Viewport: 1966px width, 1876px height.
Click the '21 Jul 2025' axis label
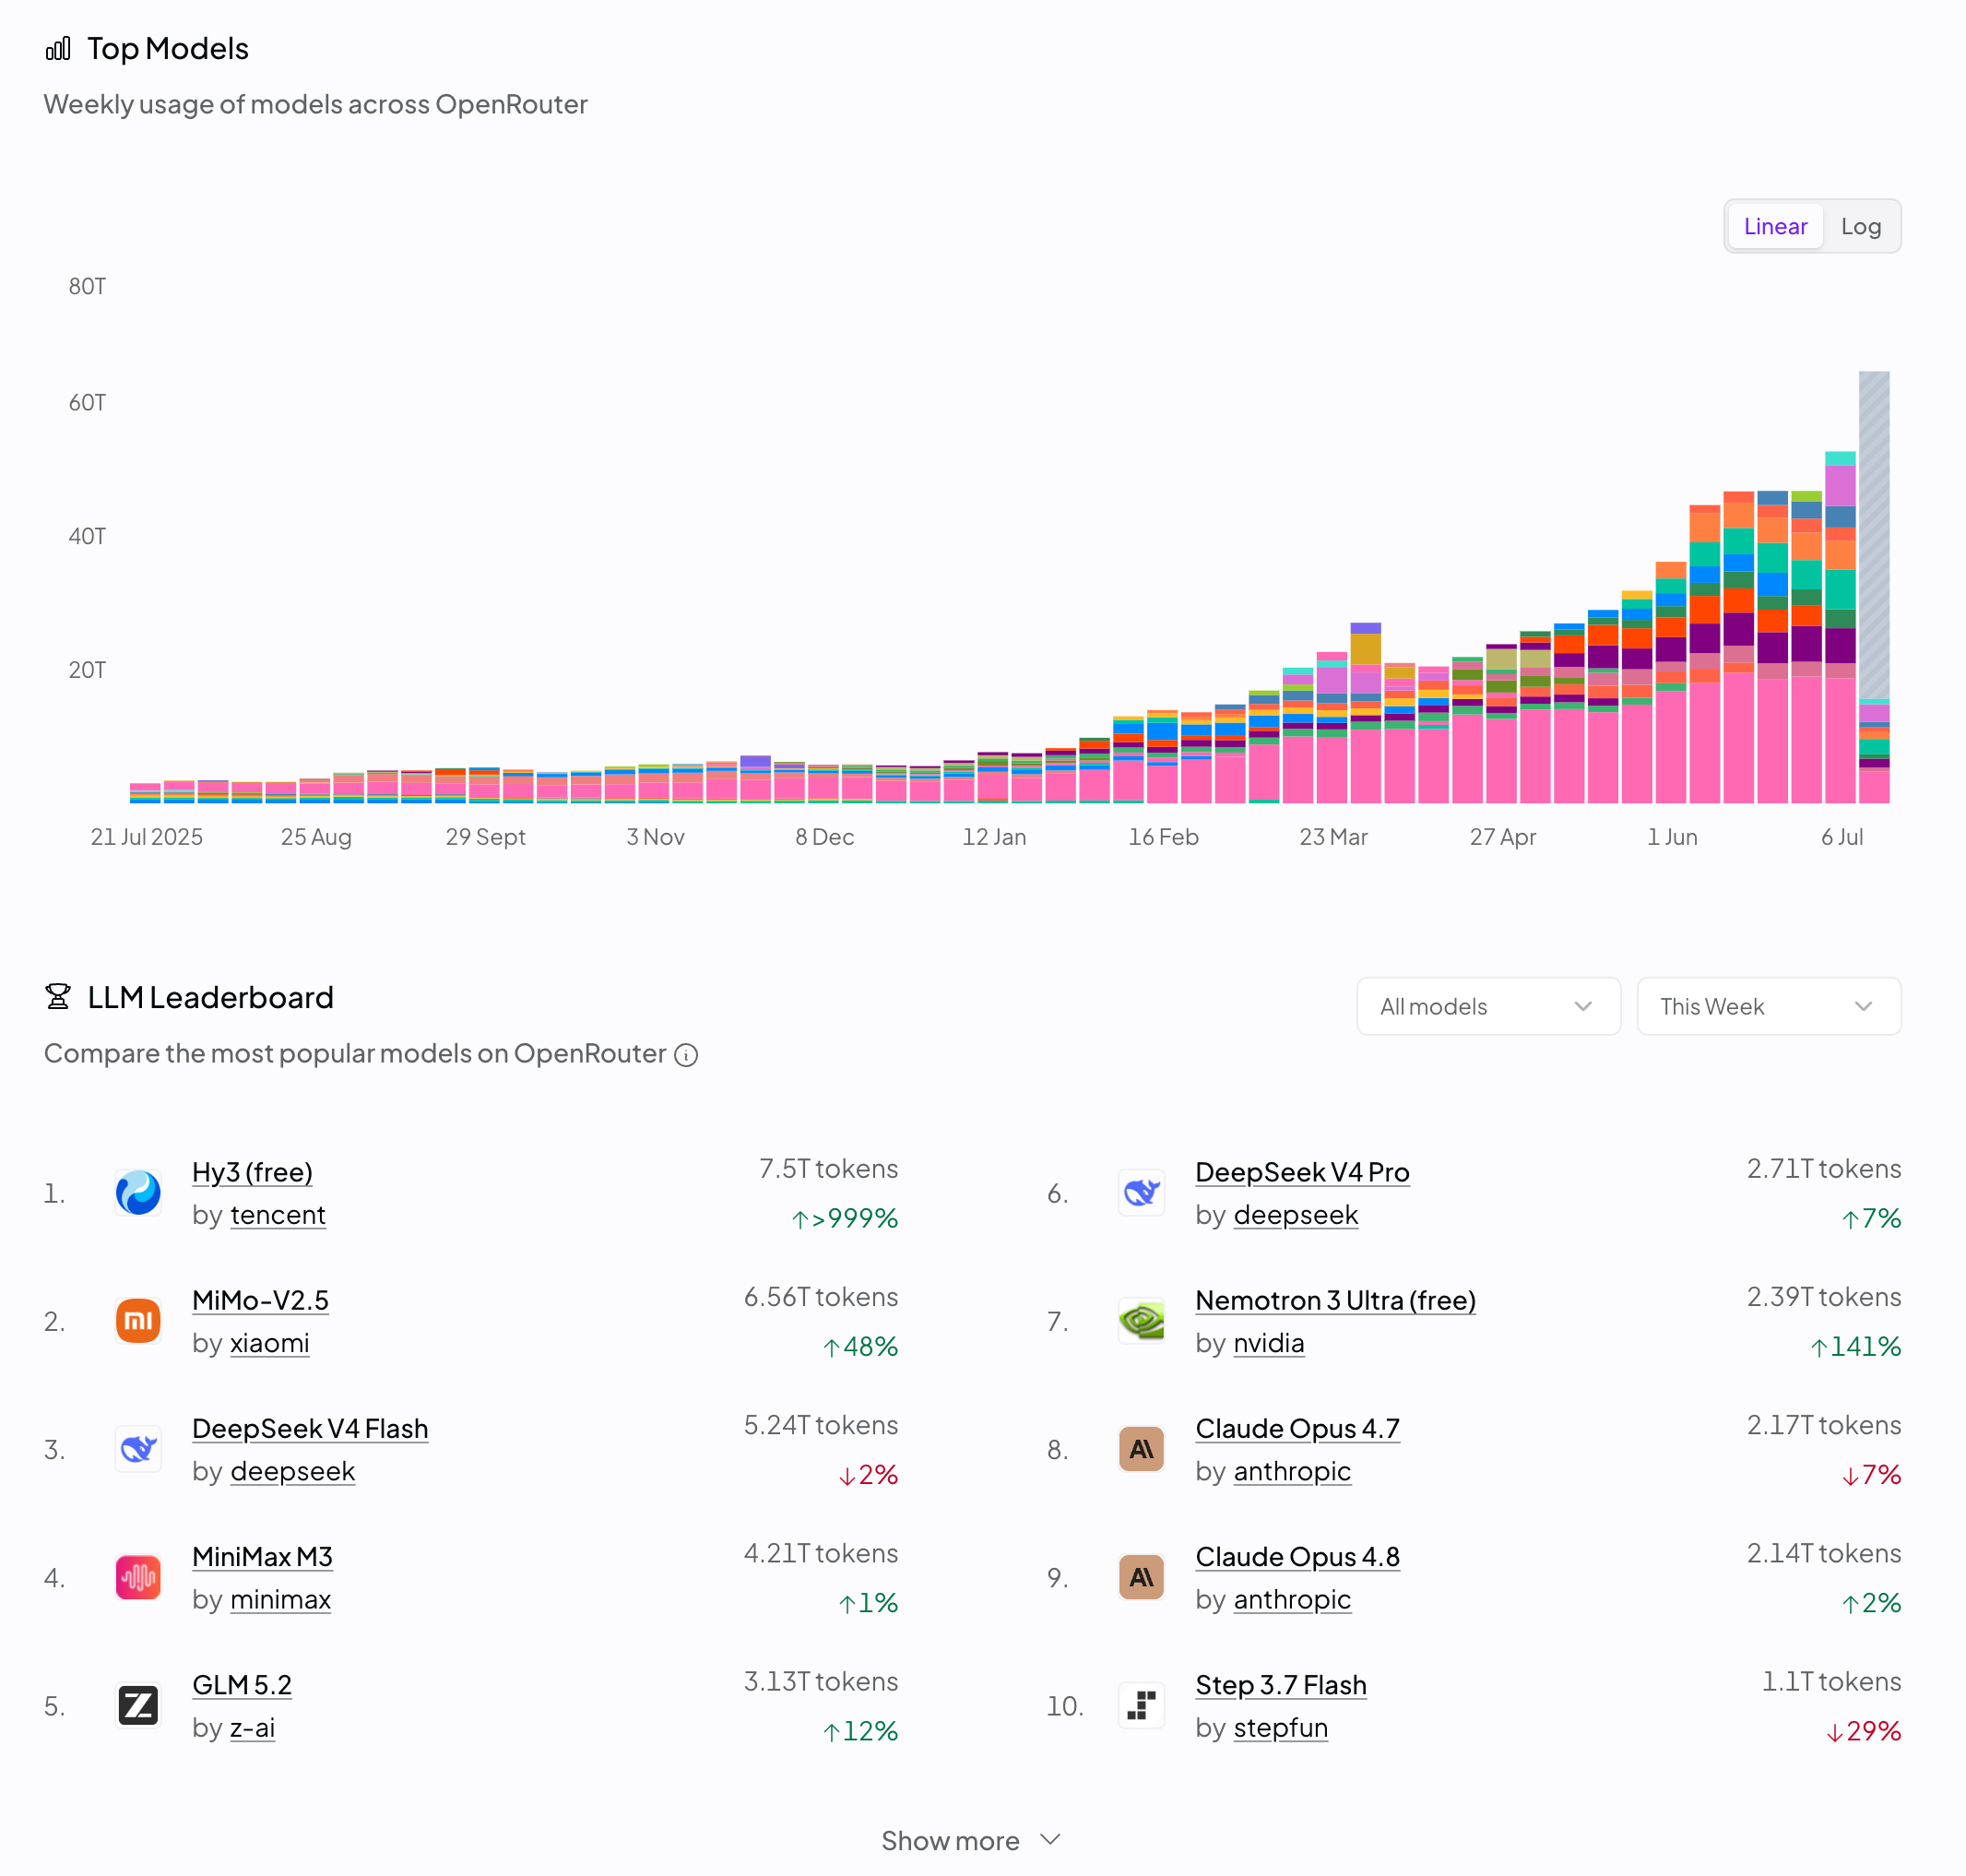click(146, 836)
